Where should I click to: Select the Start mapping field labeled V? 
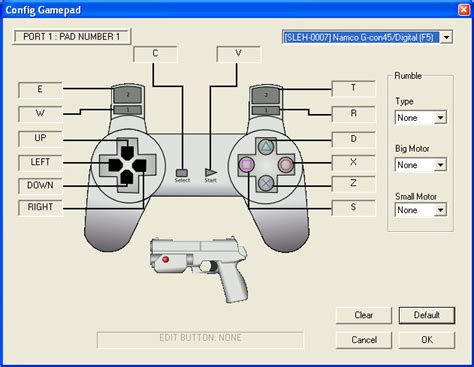pos(238,53)
